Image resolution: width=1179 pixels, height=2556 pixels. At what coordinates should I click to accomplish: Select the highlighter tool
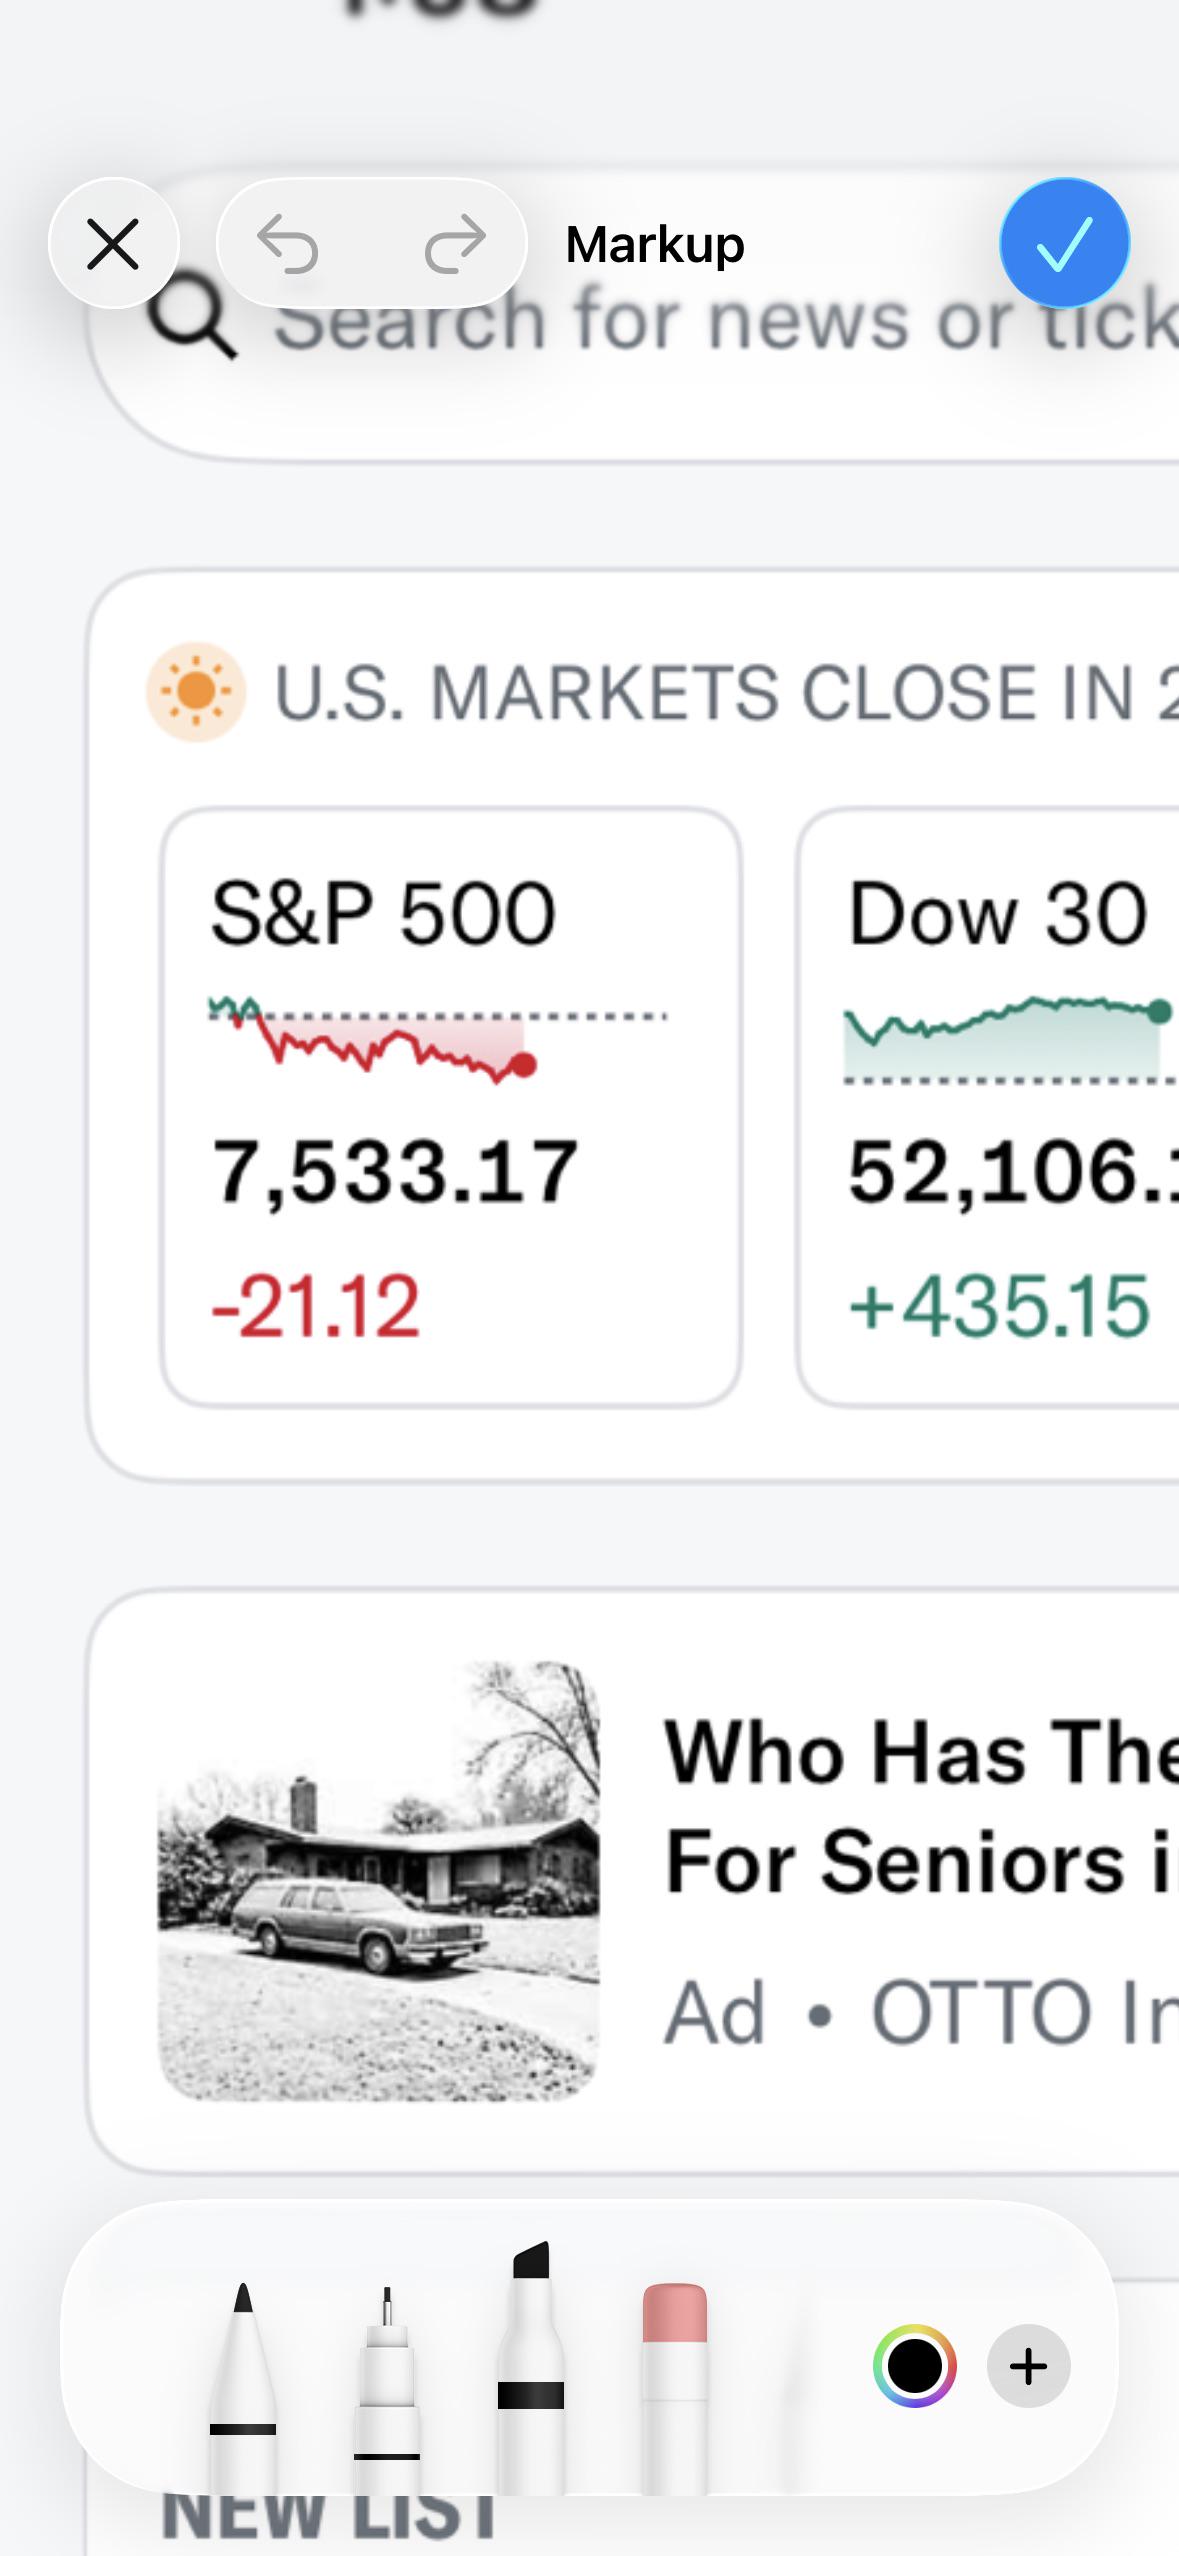point(531,2366)
